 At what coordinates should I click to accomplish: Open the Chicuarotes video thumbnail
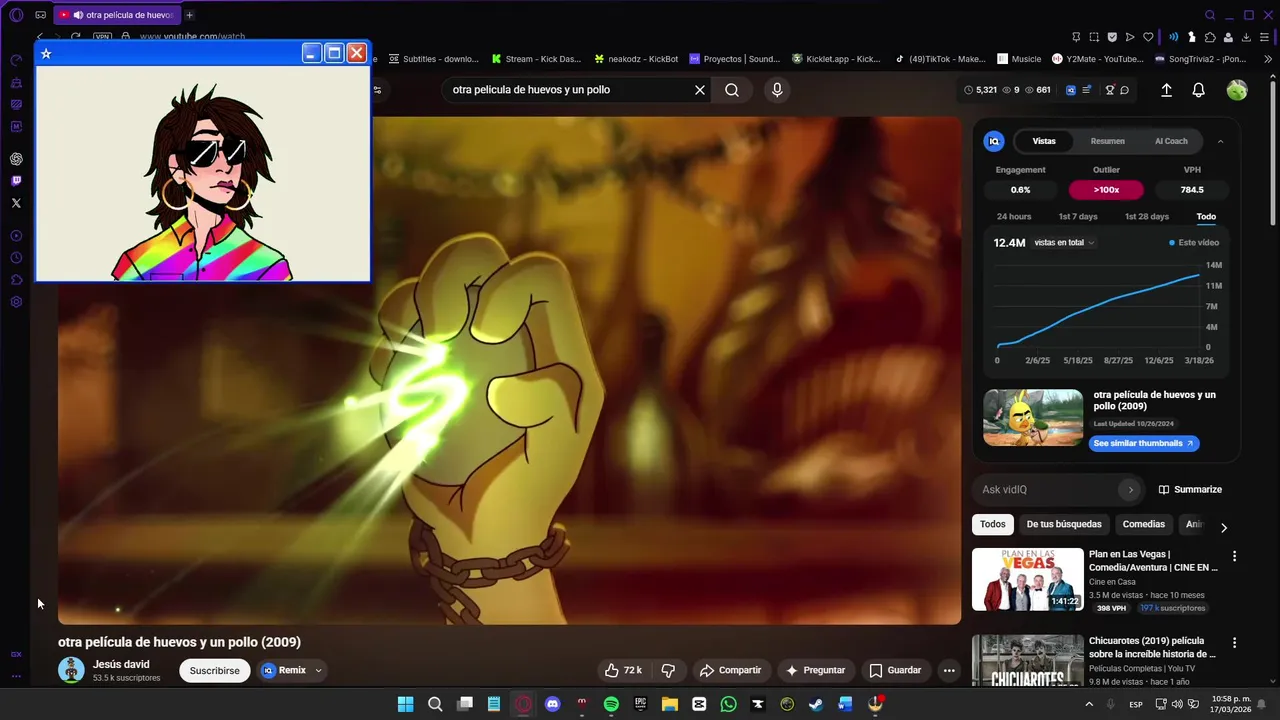(x=1028, y=661)
